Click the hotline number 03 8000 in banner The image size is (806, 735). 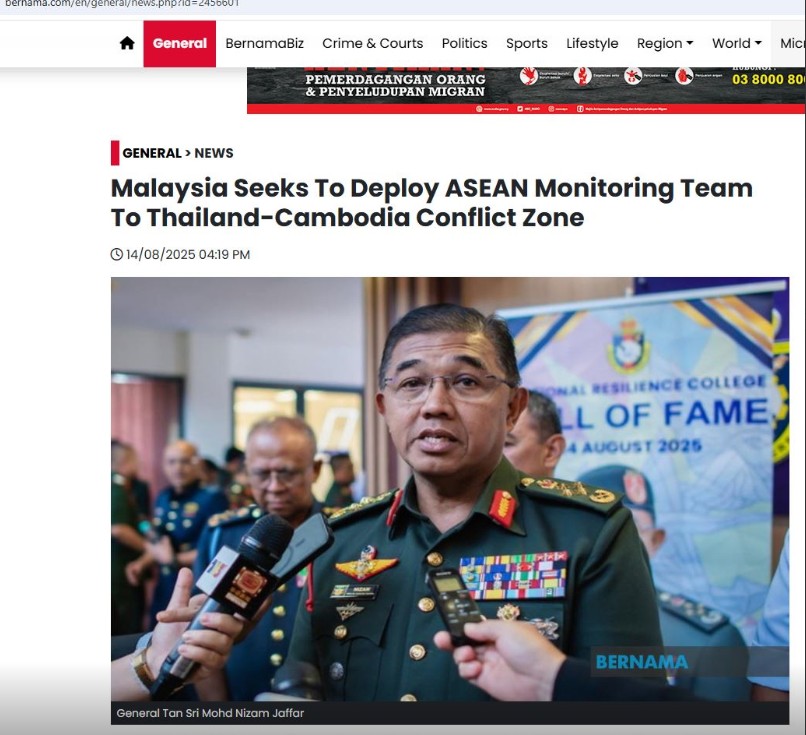point(768,80)
